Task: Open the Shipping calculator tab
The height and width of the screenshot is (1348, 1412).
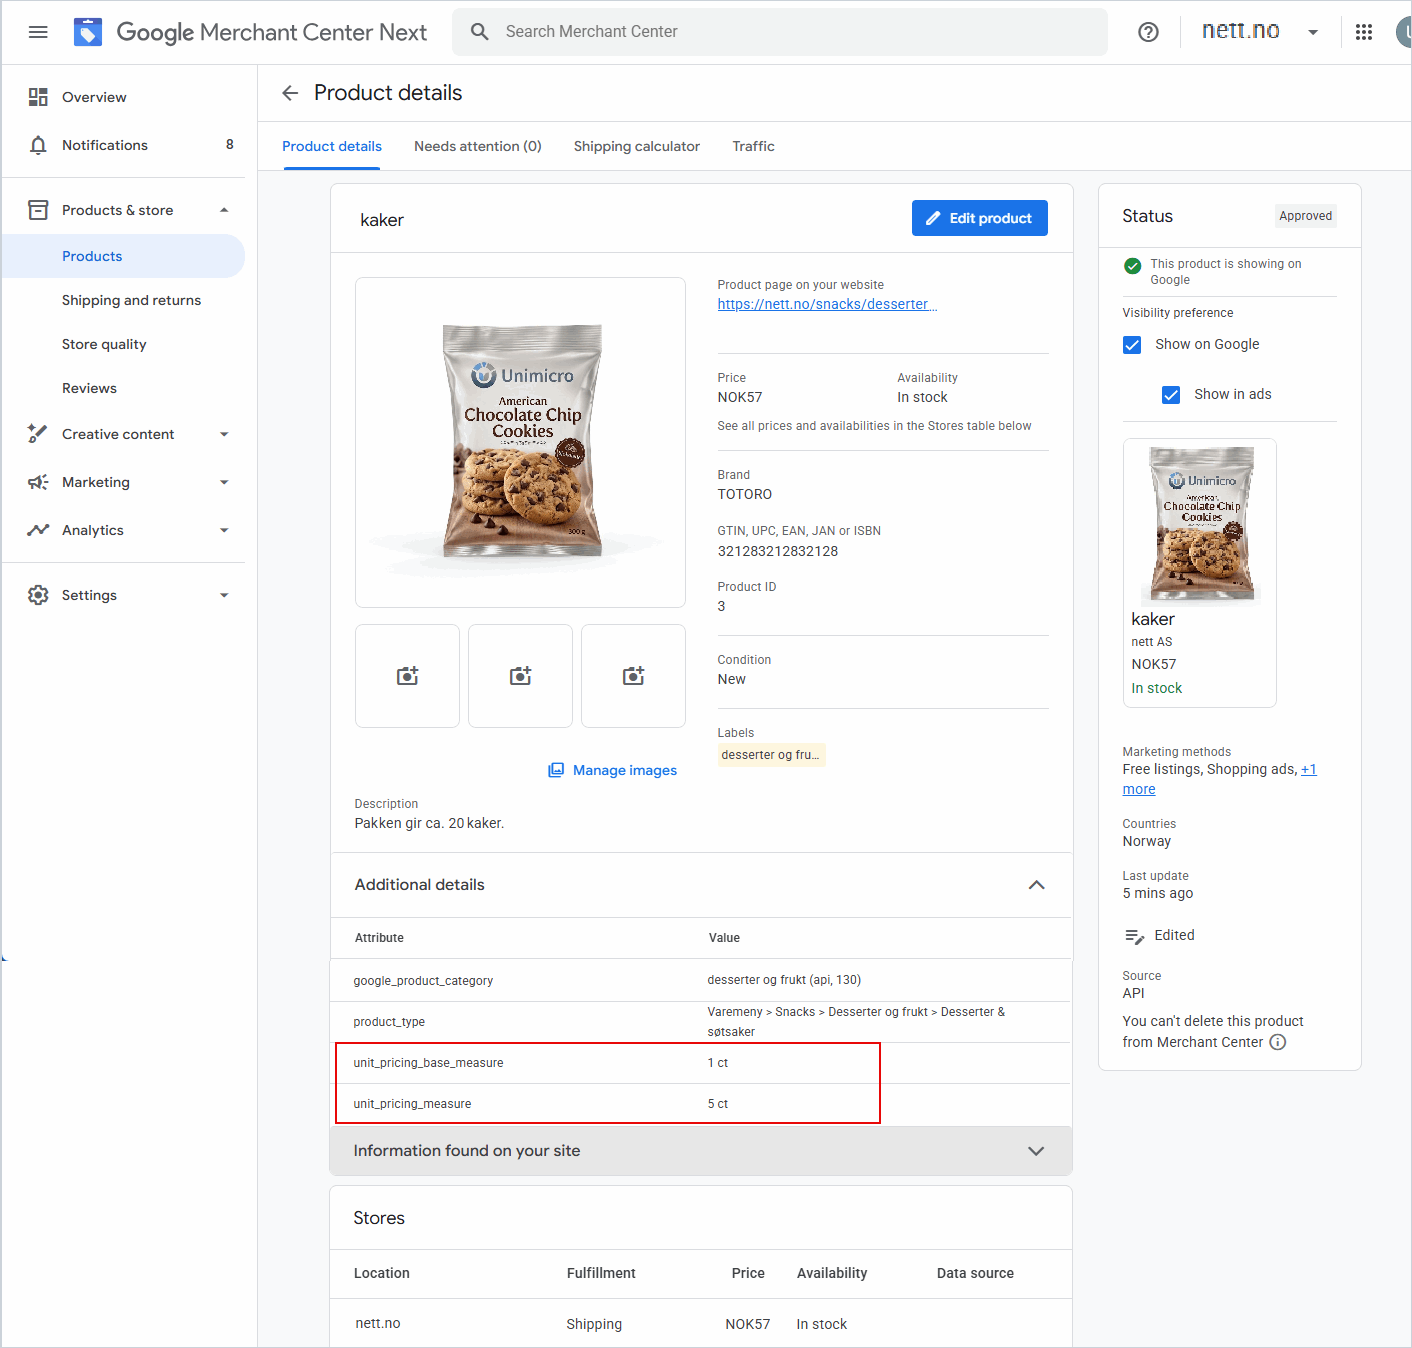Action: [637, 146]
